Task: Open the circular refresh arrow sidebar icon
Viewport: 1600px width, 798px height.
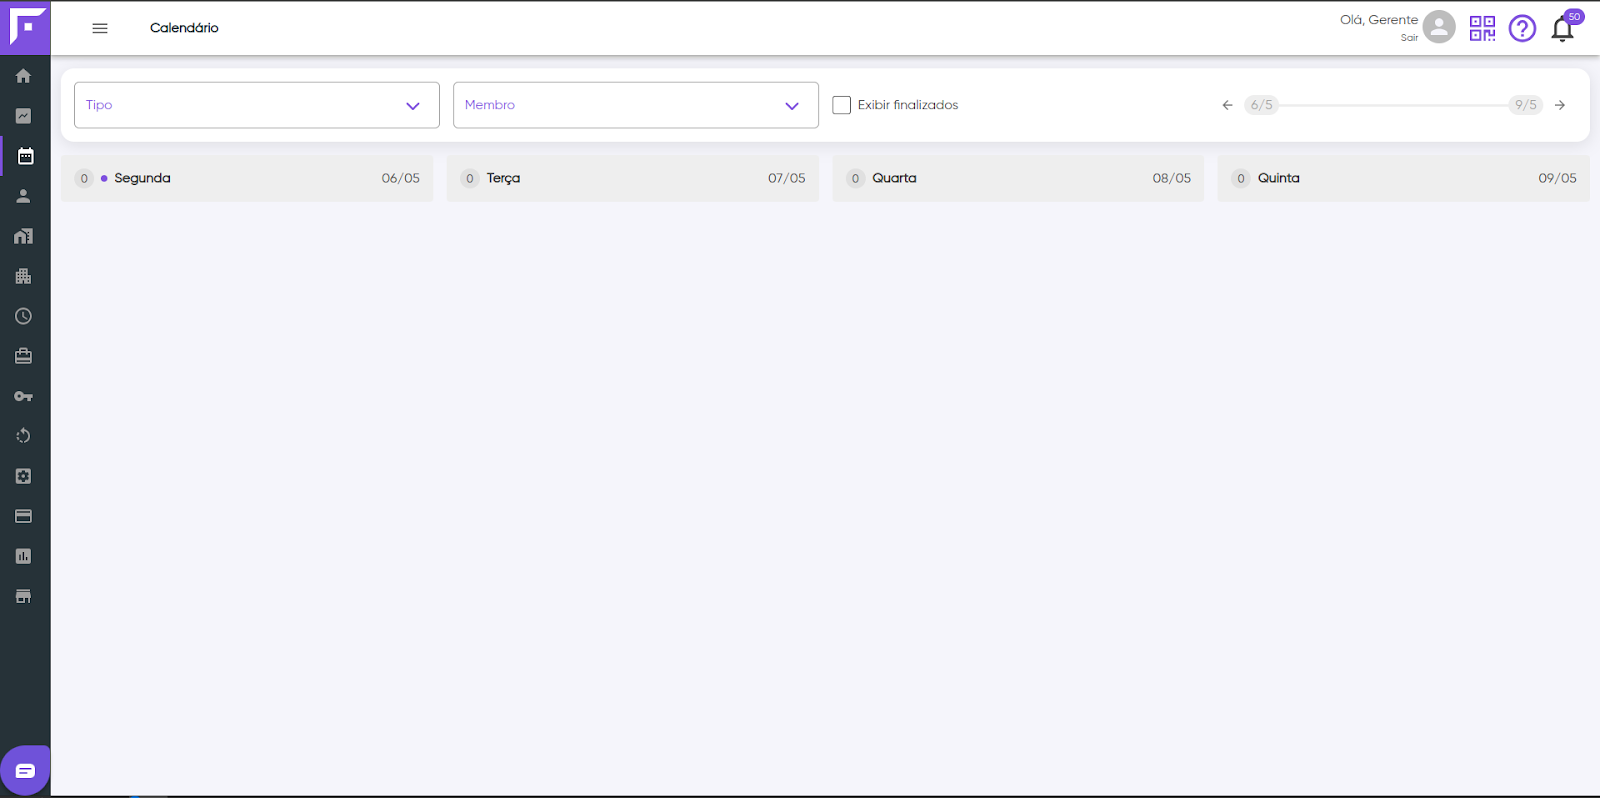Action: click(x=24, y=436)
